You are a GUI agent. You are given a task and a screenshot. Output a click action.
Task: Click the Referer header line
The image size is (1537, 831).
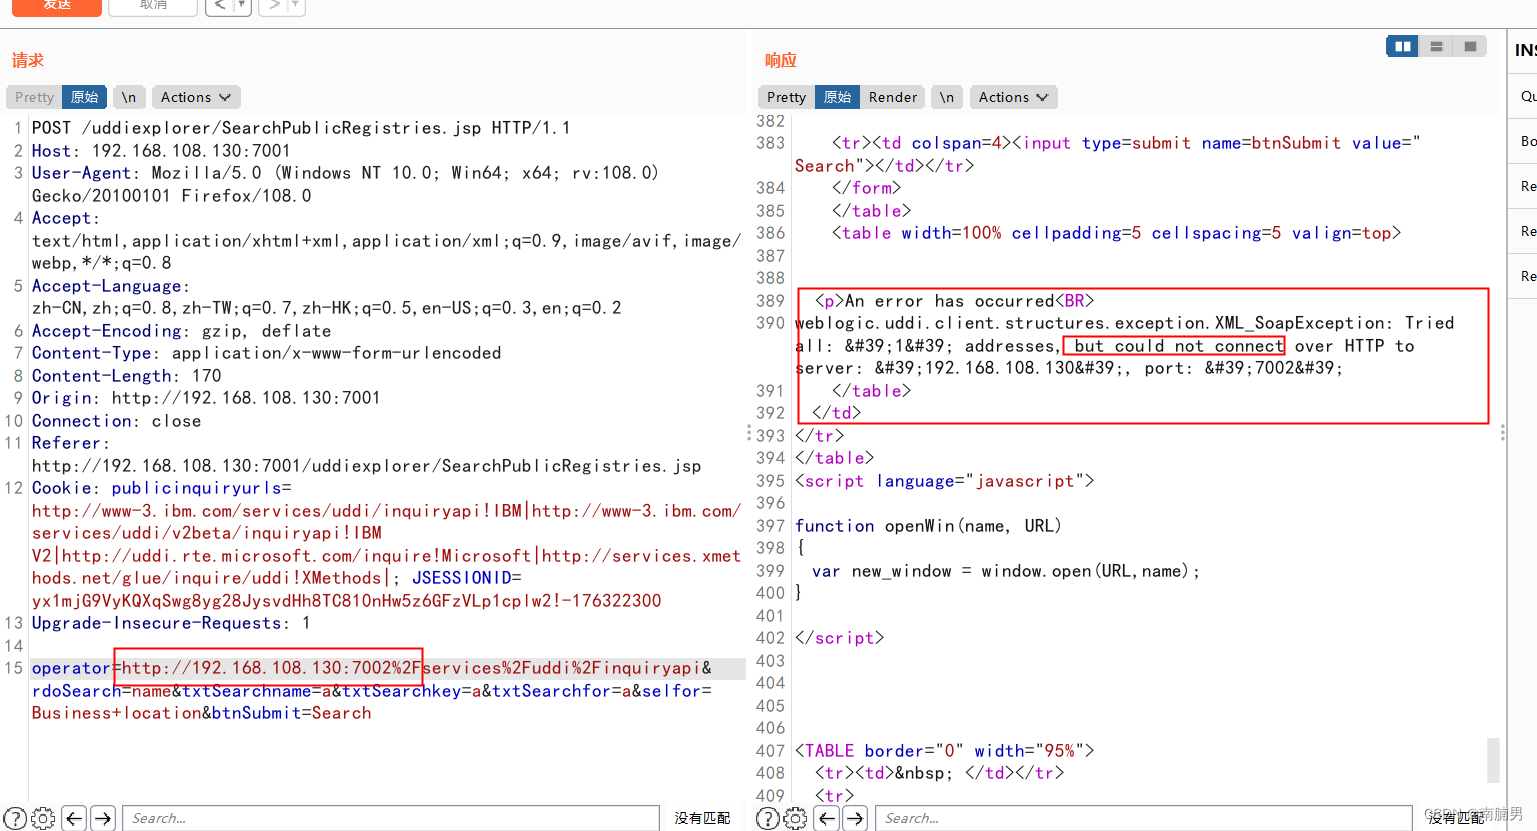coord(366,455)
